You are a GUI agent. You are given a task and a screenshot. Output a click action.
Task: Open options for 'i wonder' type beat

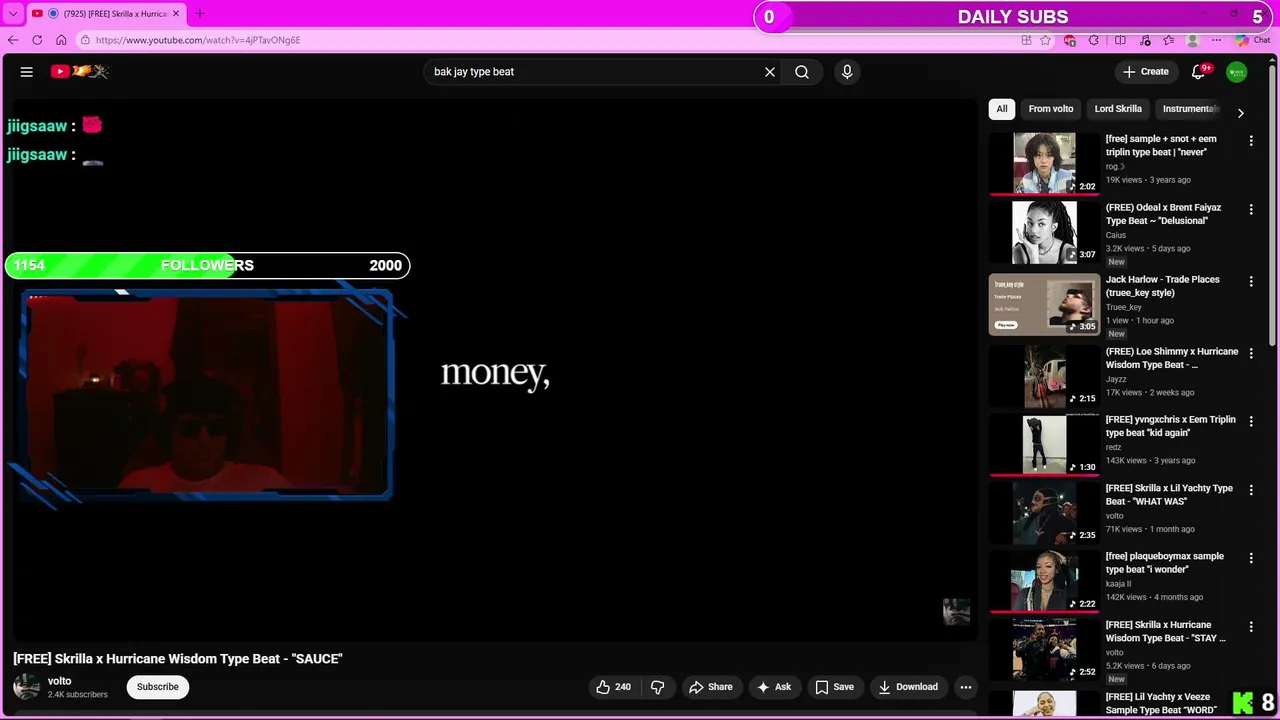1251,558
